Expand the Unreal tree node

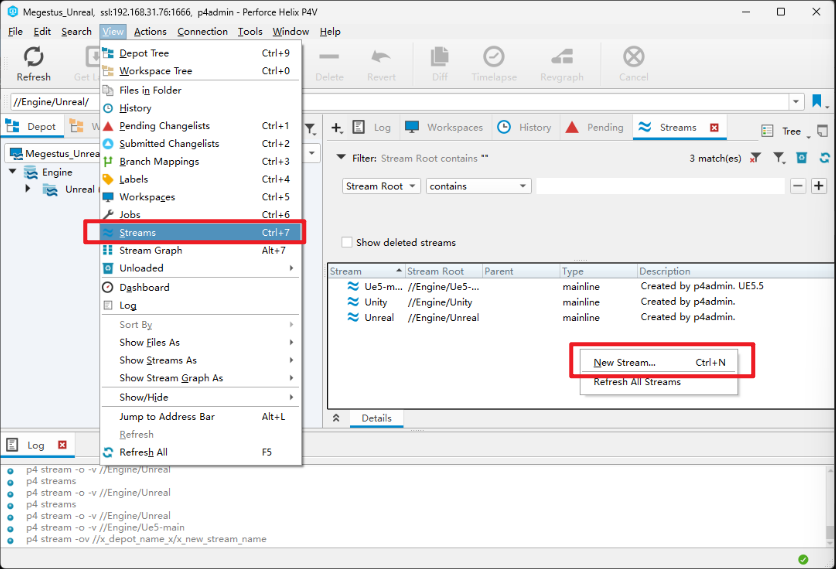(28, 189)
